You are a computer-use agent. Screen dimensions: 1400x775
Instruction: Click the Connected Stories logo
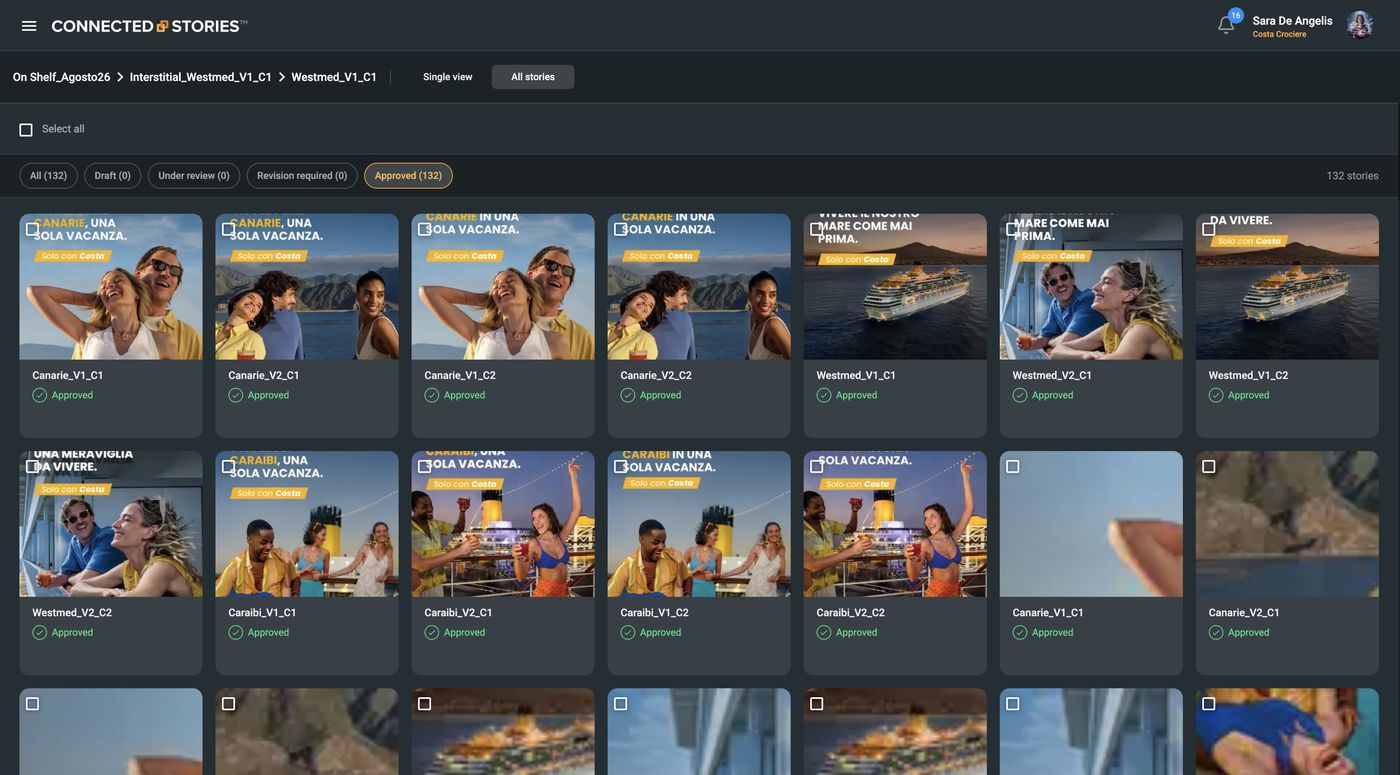click(x=149, y=26)
